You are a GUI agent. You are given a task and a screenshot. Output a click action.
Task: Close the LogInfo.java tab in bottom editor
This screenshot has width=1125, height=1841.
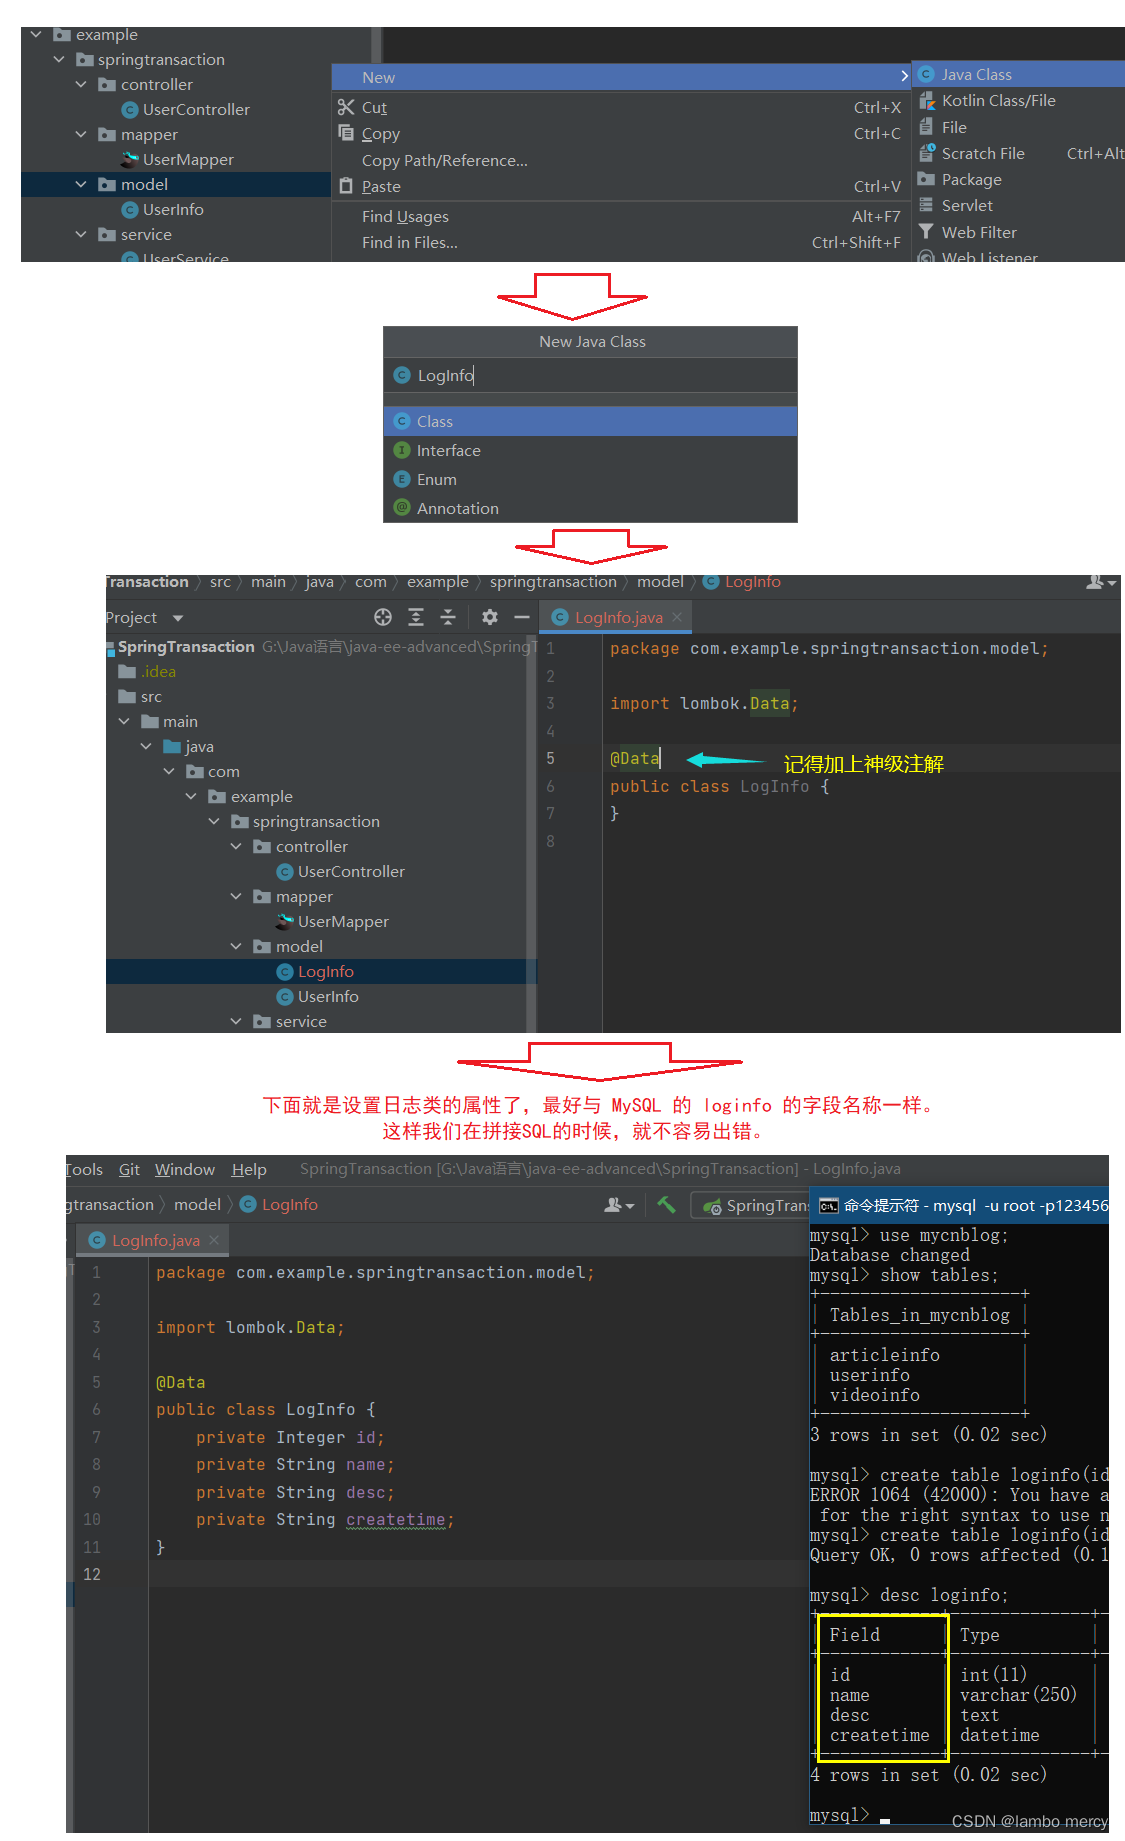point(213,1240)
